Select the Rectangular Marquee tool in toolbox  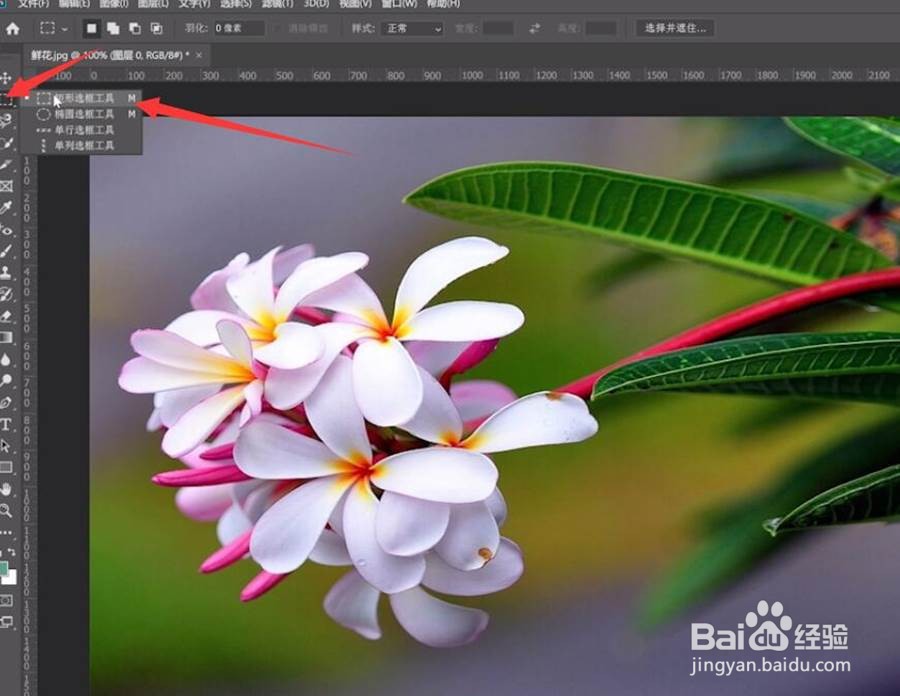click(6, 99)
